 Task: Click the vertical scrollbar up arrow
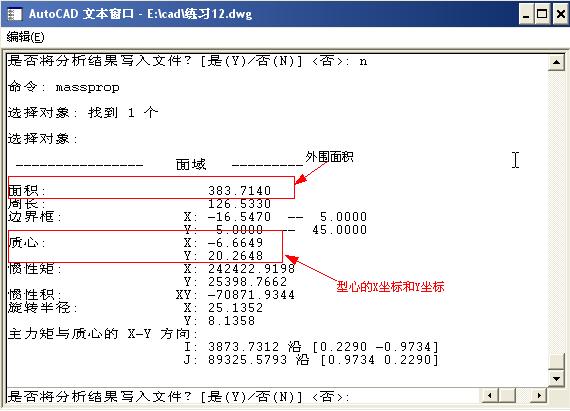tap(556, 63)
